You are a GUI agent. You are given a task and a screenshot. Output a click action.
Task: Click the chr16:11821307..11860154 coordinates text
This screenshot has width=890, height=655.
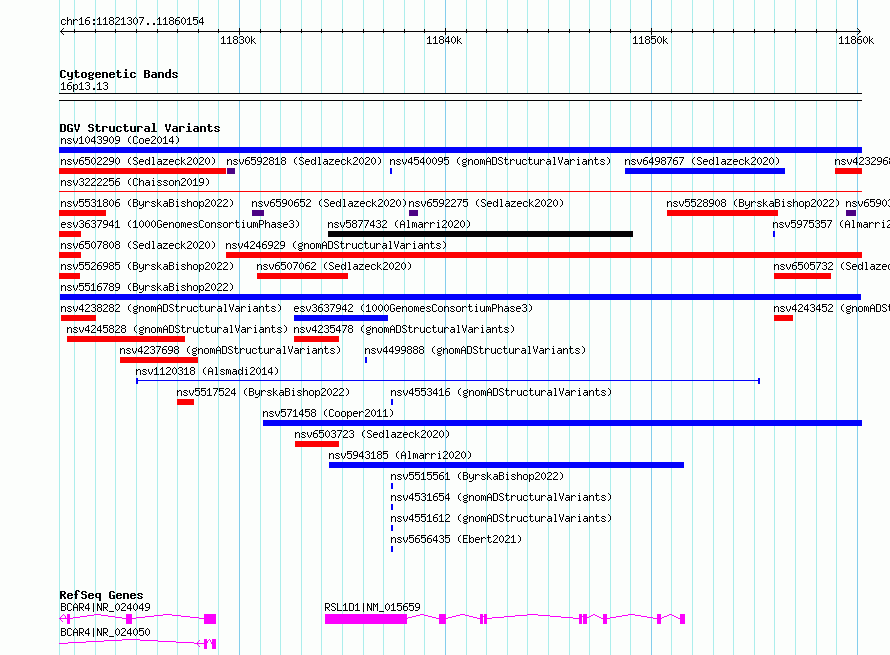tap(132, 22)
